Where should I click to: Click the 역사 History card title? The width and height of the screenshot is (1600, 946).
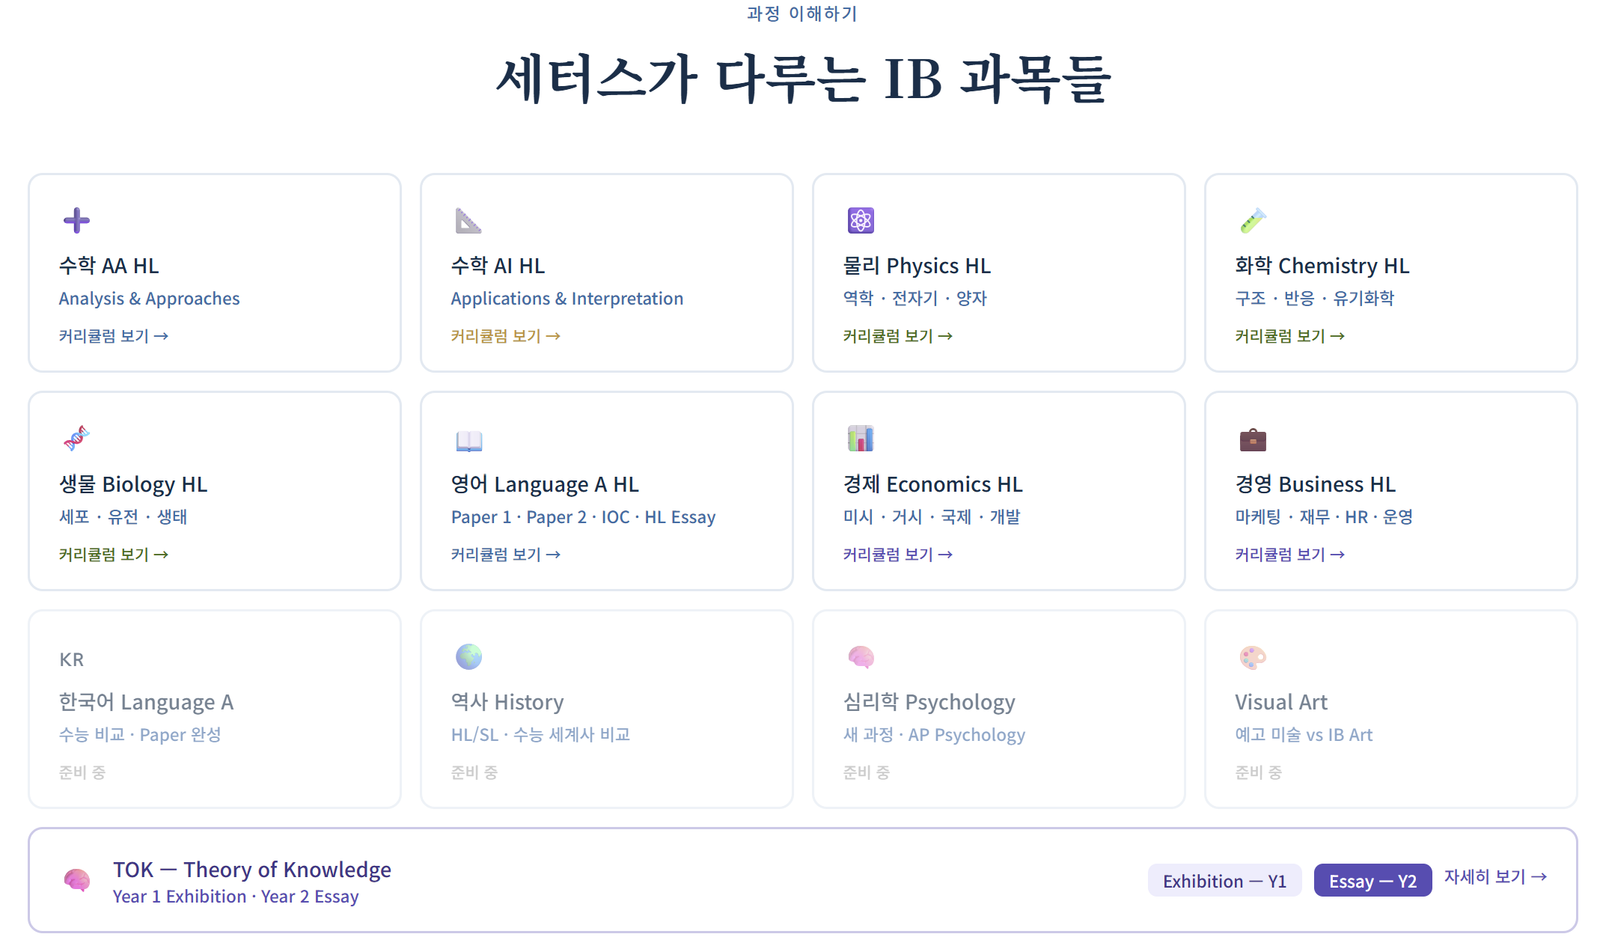[507, 702]
